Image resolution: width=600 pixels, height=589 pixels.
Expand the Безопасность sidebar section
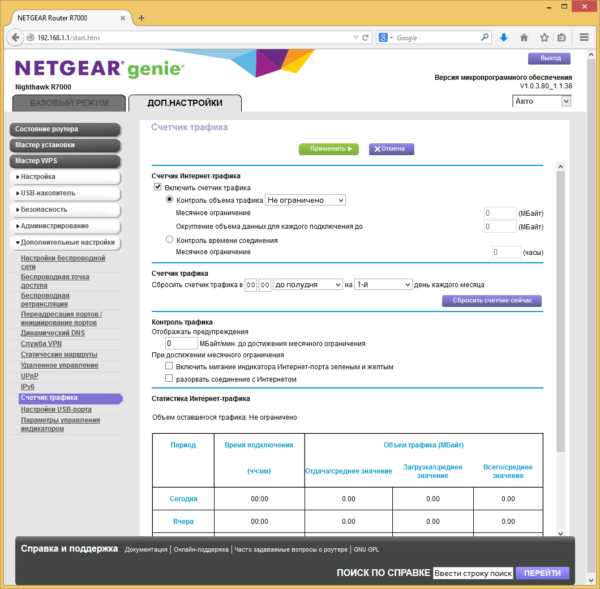click(x=65, y=210)
